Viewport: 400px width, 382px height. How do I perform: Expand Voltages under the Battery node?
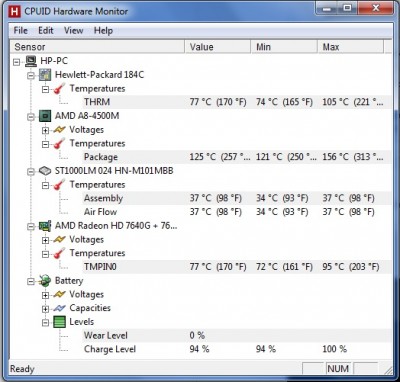(45, 295)
